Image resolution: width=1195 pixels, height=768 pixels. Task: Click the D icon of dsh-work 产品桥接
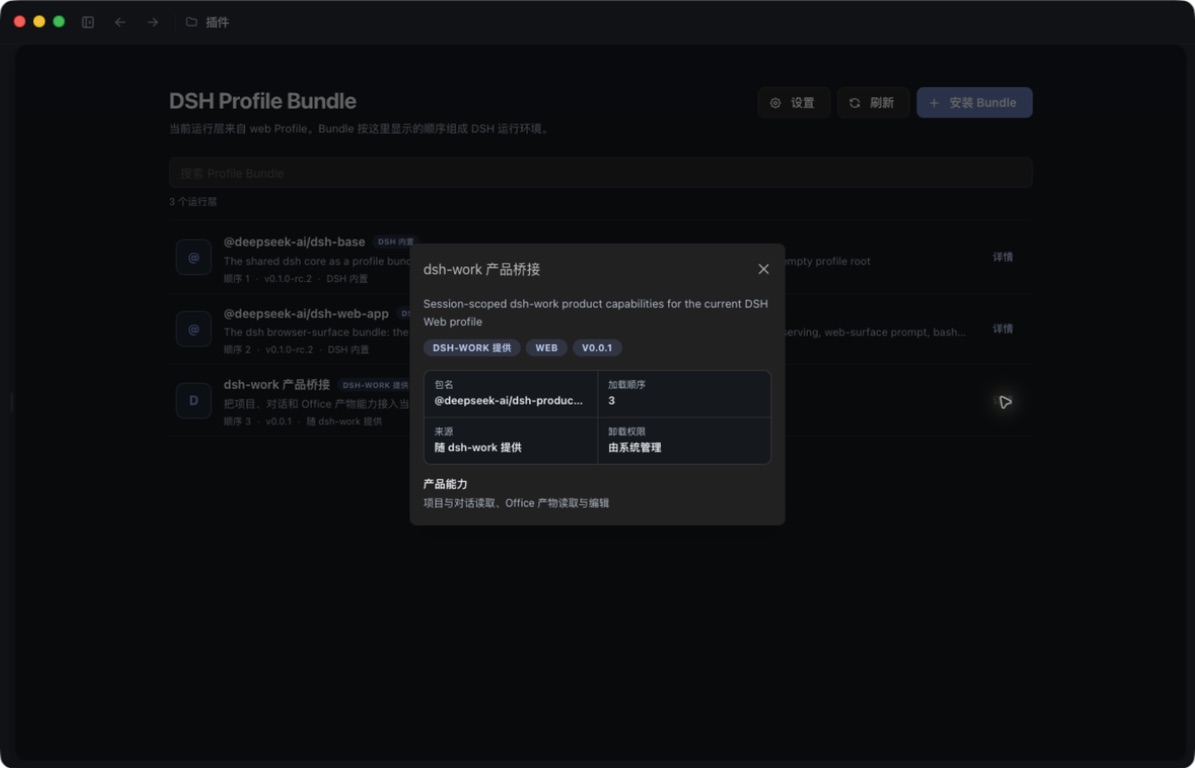coord(194,401)
